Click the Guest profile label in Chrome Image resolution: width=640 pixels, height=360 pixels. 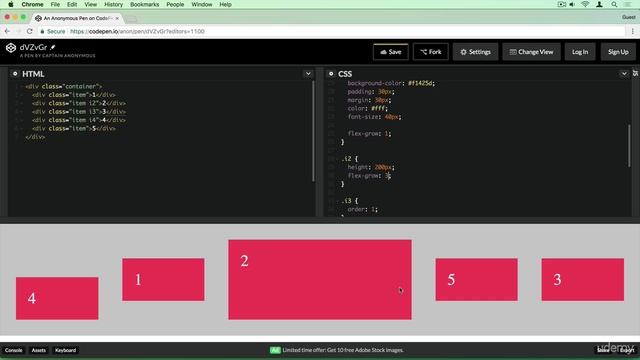point(629,17)
